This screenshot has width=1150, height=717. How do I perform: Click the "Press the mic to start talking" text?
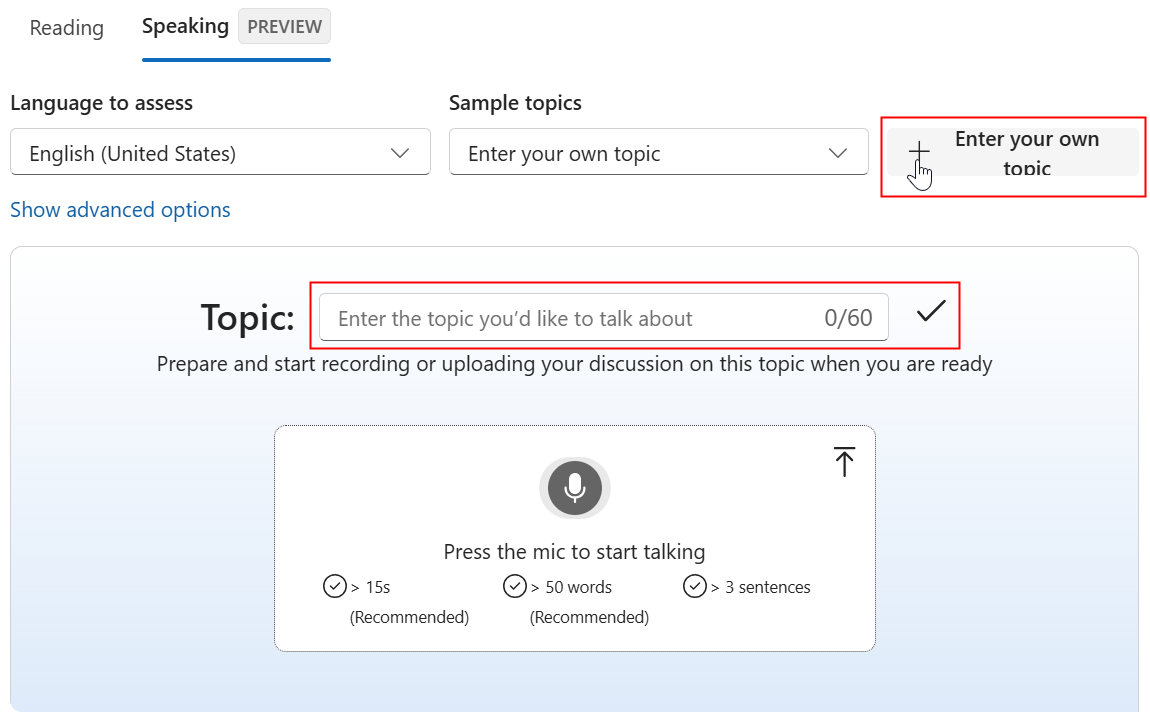(574, 552)
